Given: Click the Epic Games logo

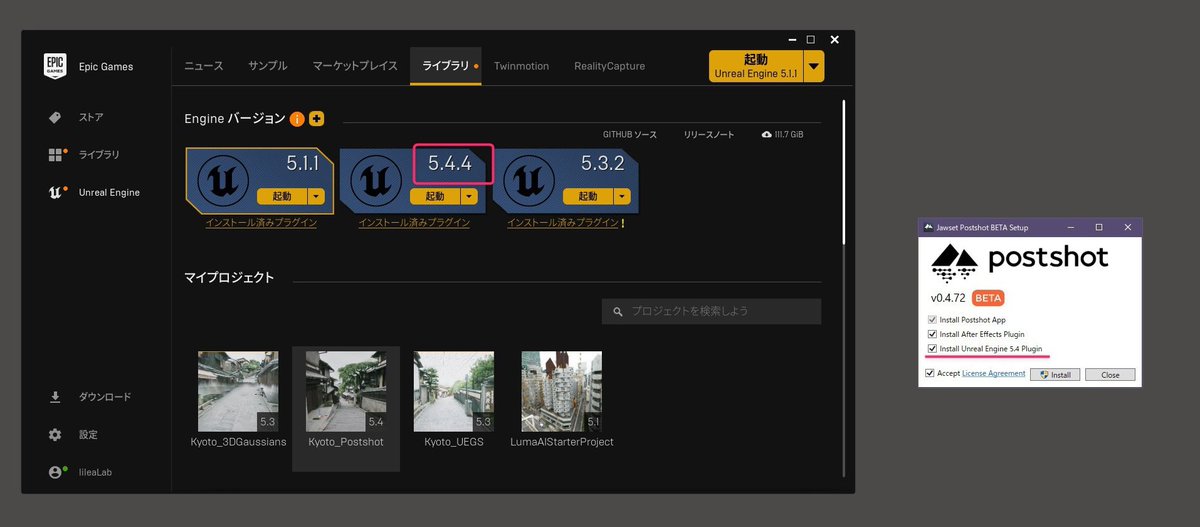Looking at the screenshot, I should [55, 66].
